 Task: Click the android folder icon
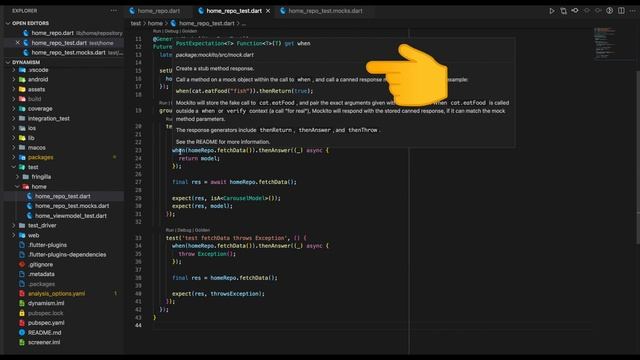coord(22,80)
